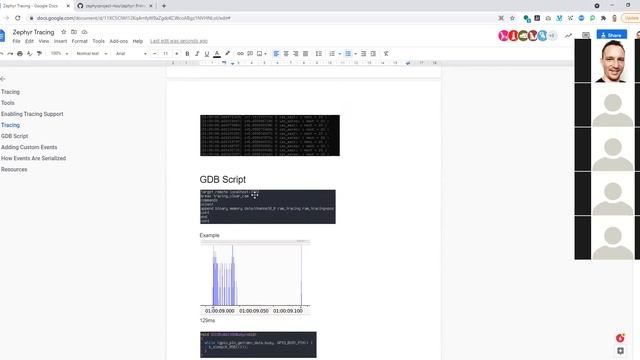This screenshot has width=640, height=360.
Task: Open the text color picker
Action: coord(217,53)
